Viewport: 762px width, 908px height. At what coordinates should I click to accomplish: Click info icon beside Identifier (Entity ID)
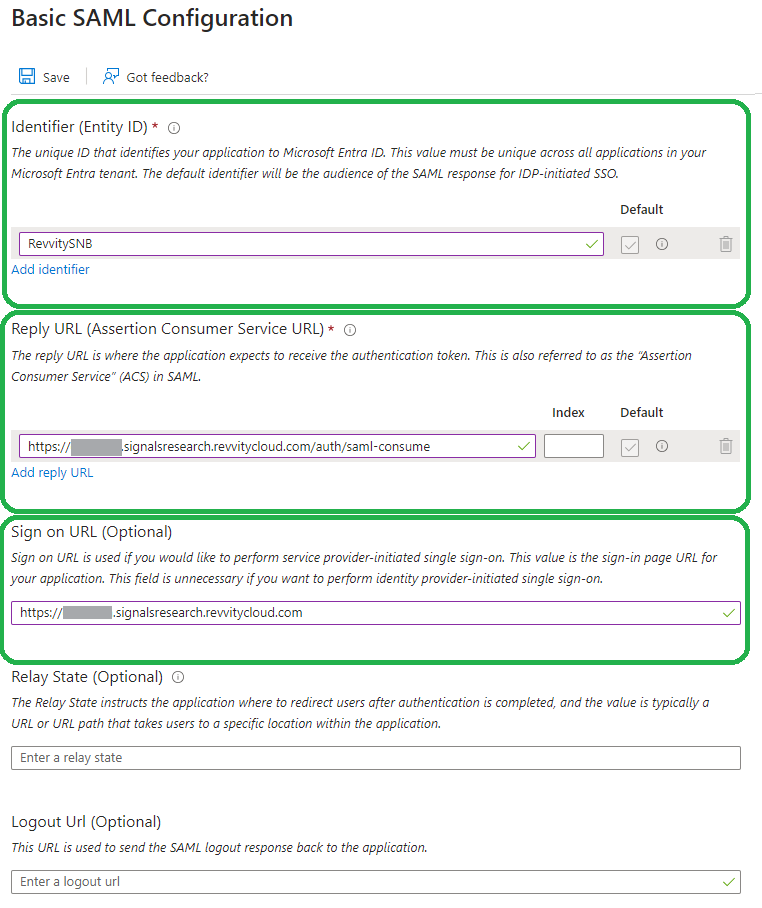click(174, 128)
